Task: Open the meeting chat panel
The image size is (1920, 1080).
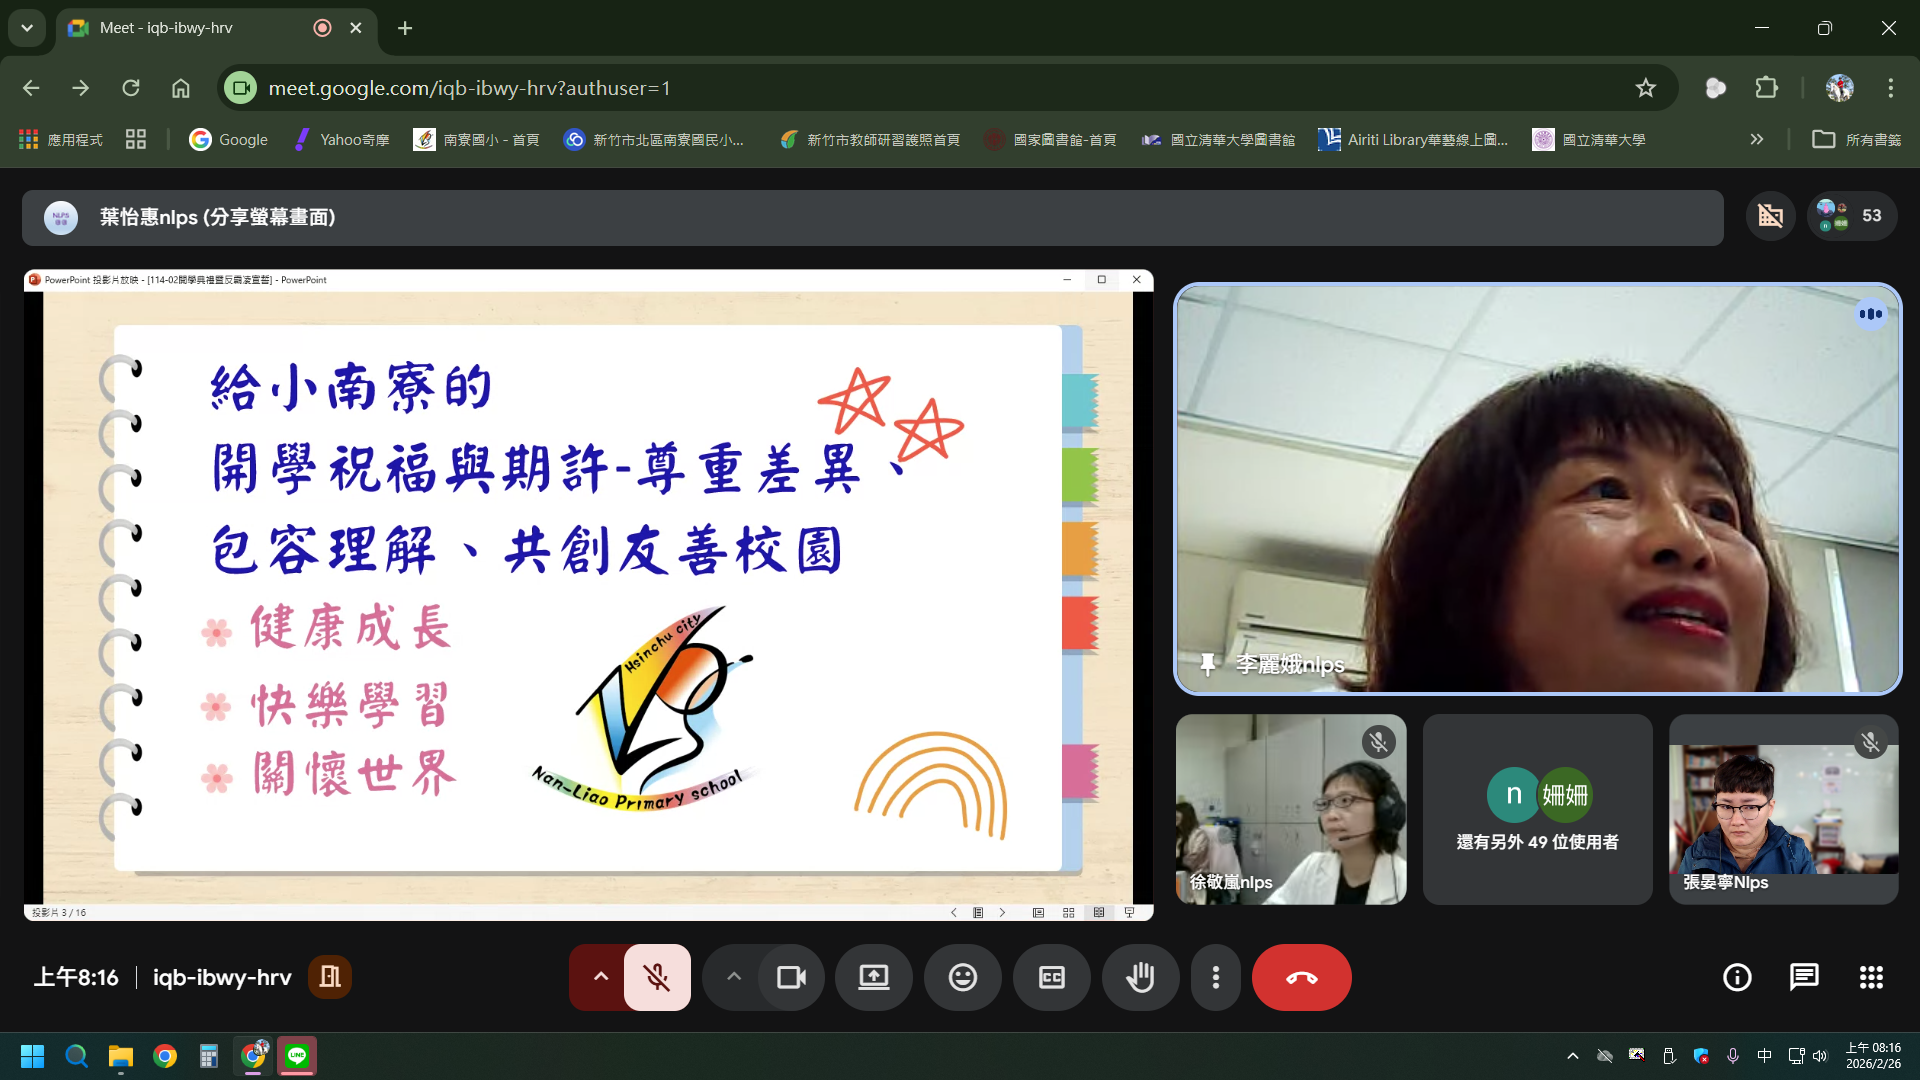Action: 1804,977
